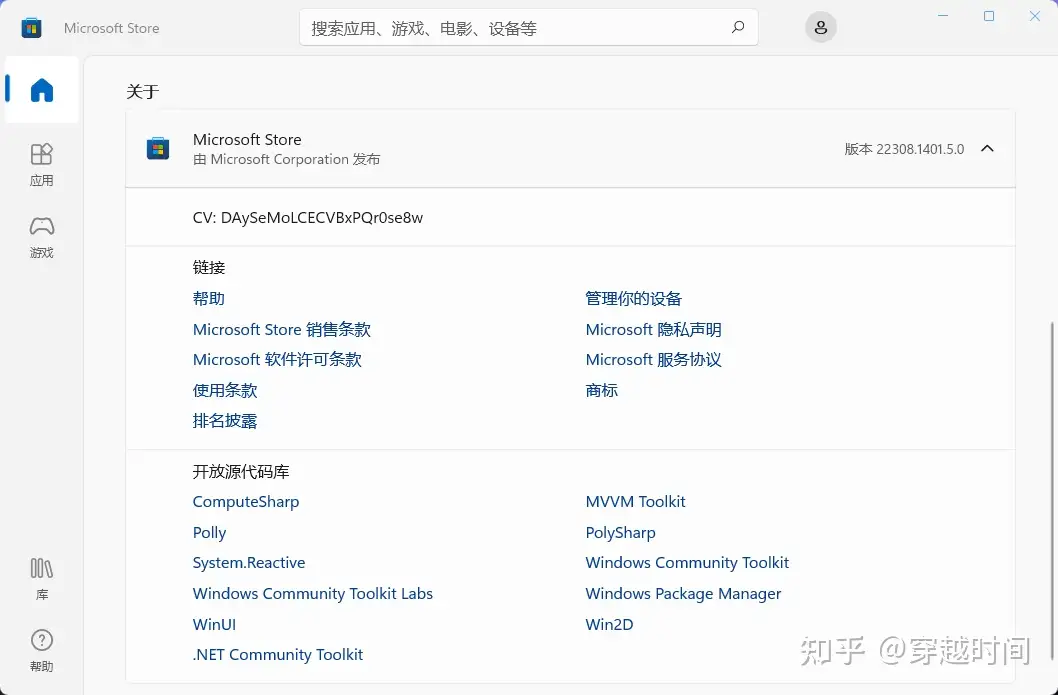Open Microsoft Store 销售条款 link
The image size is (1058, 695).
(281, 329)
